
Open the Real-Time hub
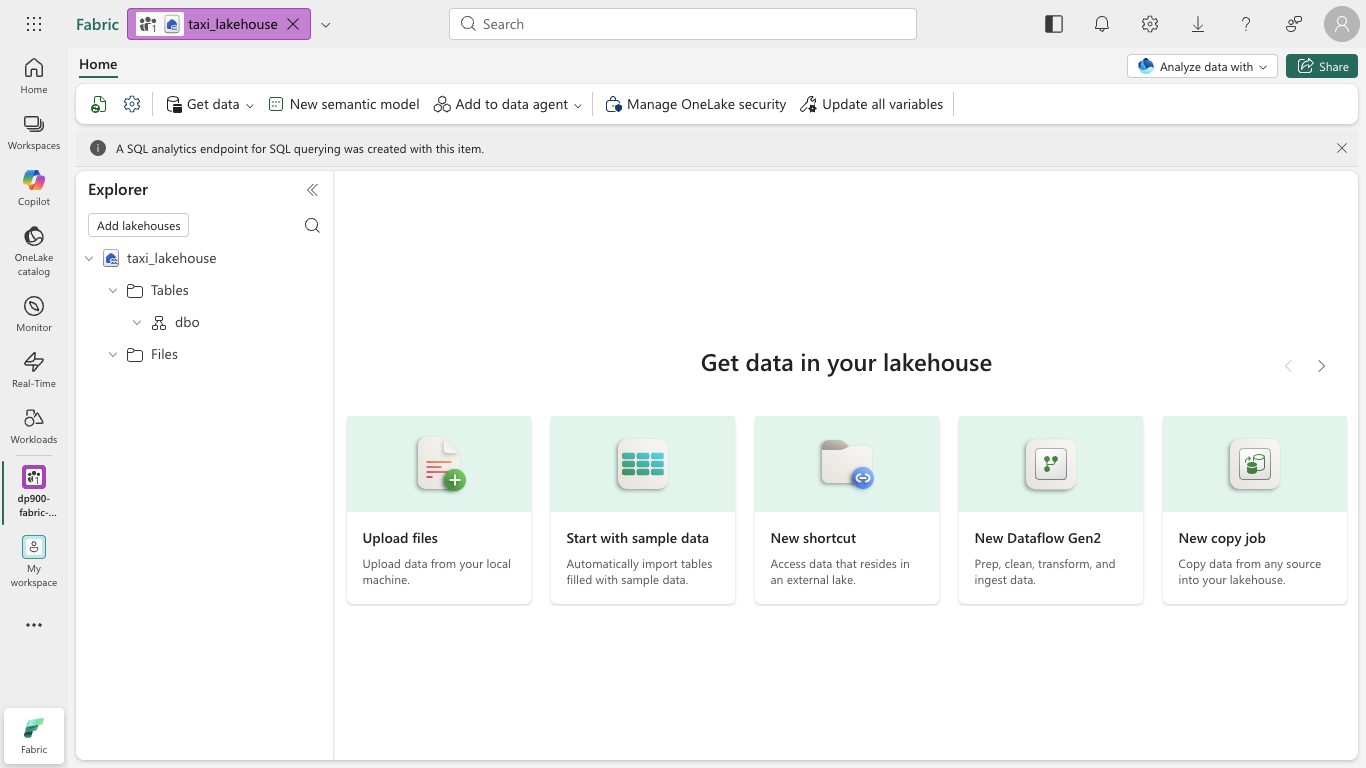34,370
